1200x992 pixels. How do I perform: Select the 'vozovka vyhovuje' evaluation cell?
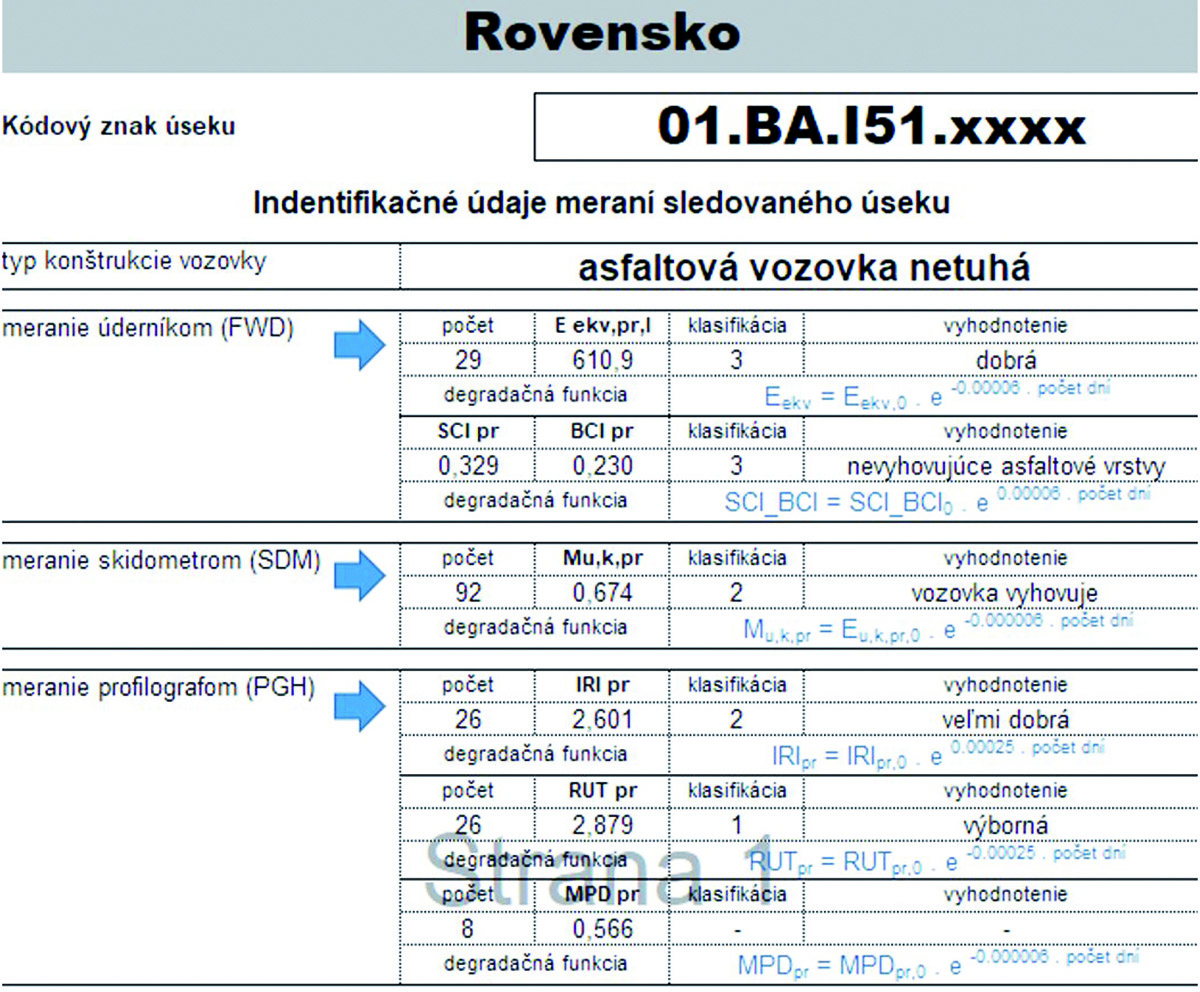1005,594
